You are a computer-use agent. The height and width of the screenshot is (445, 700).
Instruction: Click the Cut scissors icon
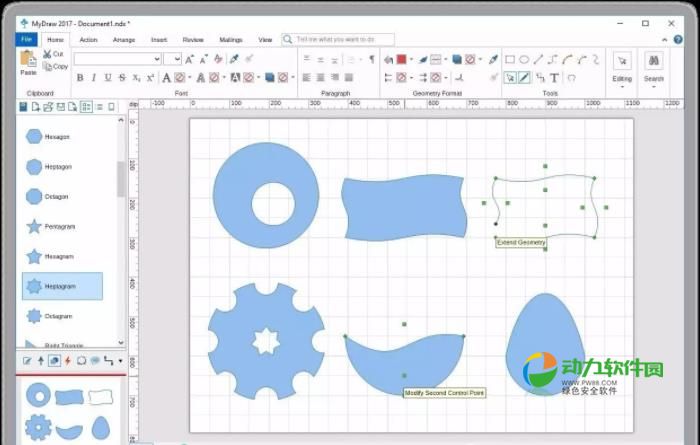(x=45, y=54)
